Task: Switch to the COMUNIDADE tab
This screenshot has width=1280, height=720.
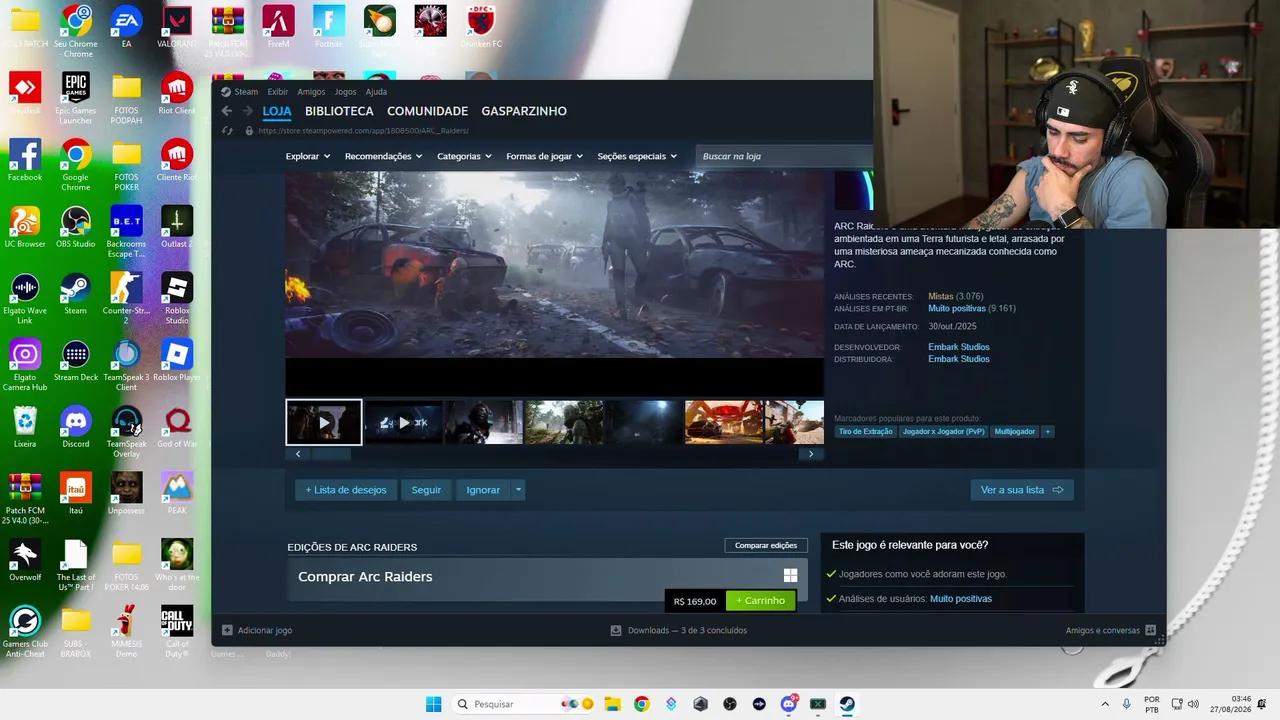Action: (x=427, y=111)
